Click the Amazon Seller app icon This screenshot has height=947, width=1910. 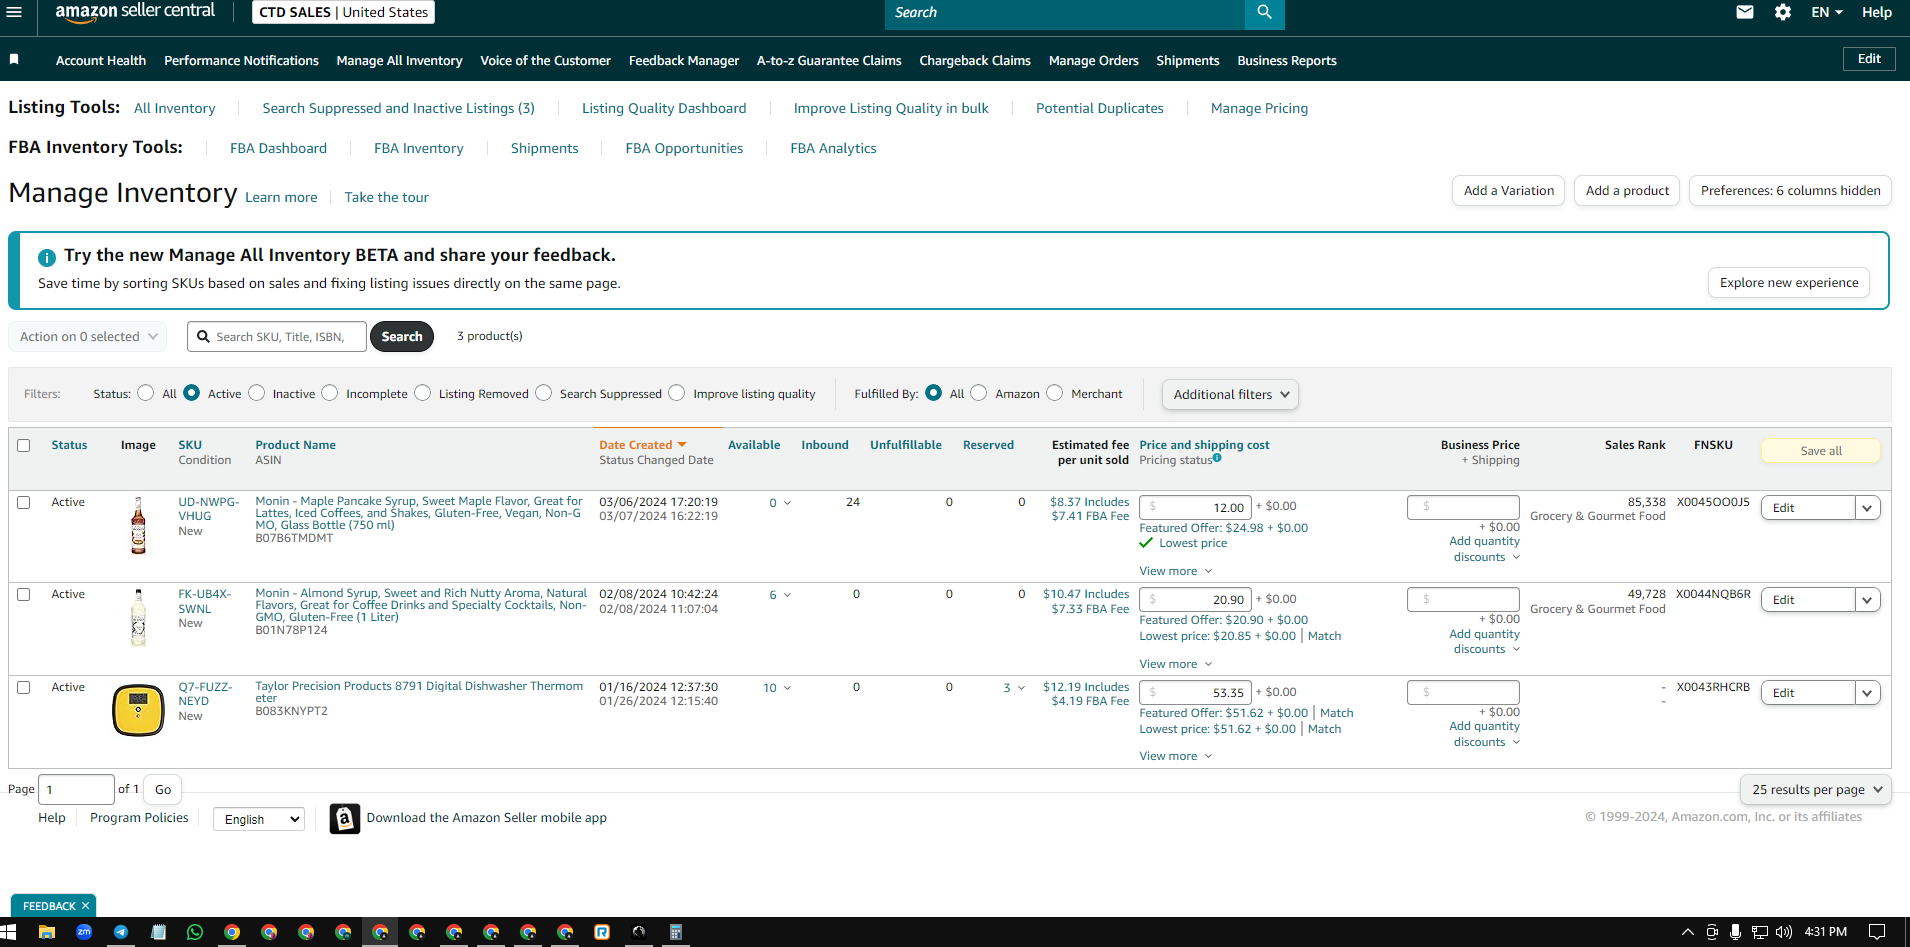click(345, 819)
